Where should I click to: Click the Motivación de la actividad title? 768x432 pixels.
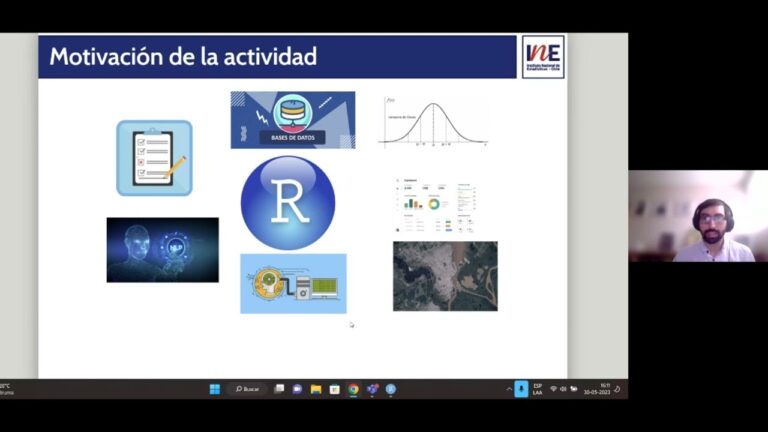pyautogui.click(x=183, y=57)
